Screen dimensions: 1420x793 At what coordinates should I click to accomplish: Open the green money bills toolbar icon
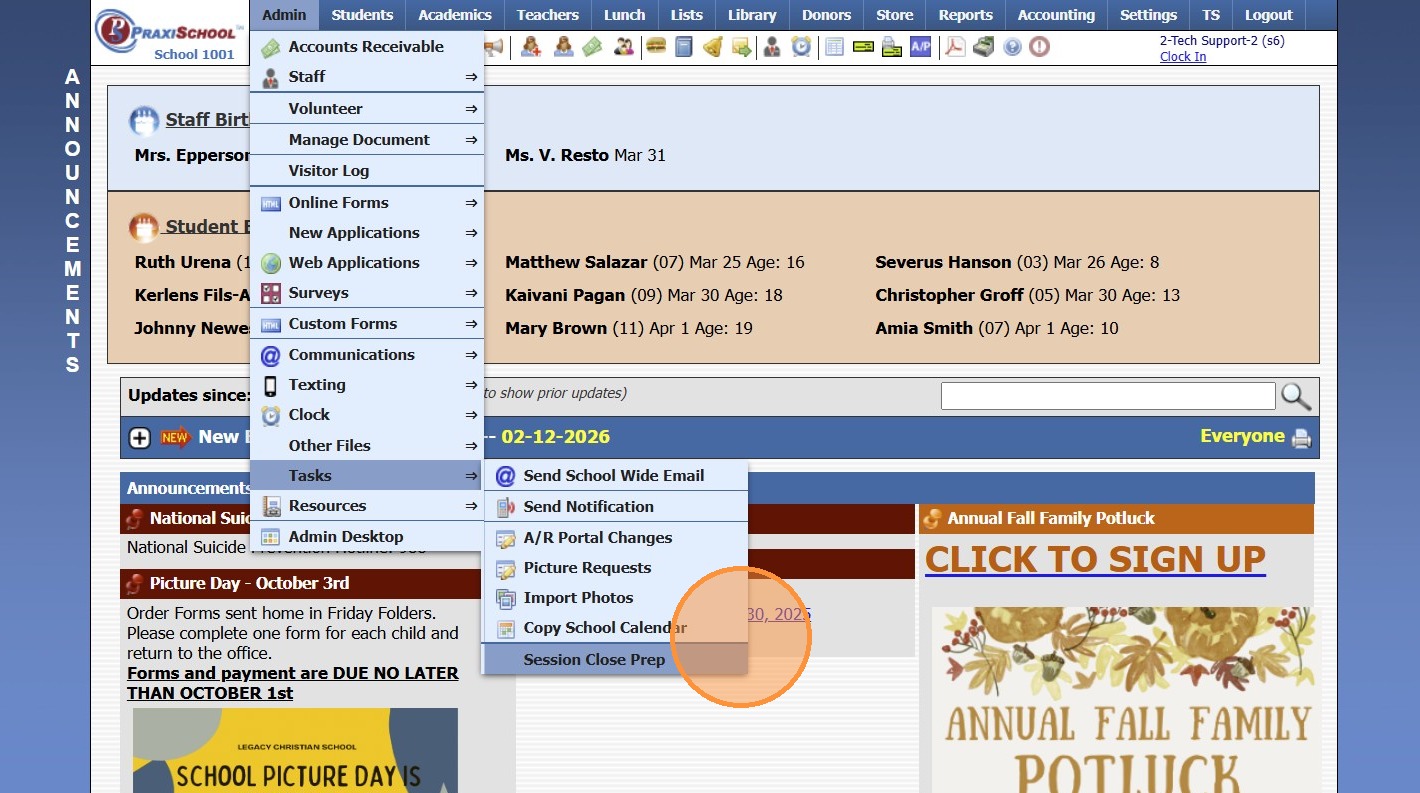pos(592,46)
